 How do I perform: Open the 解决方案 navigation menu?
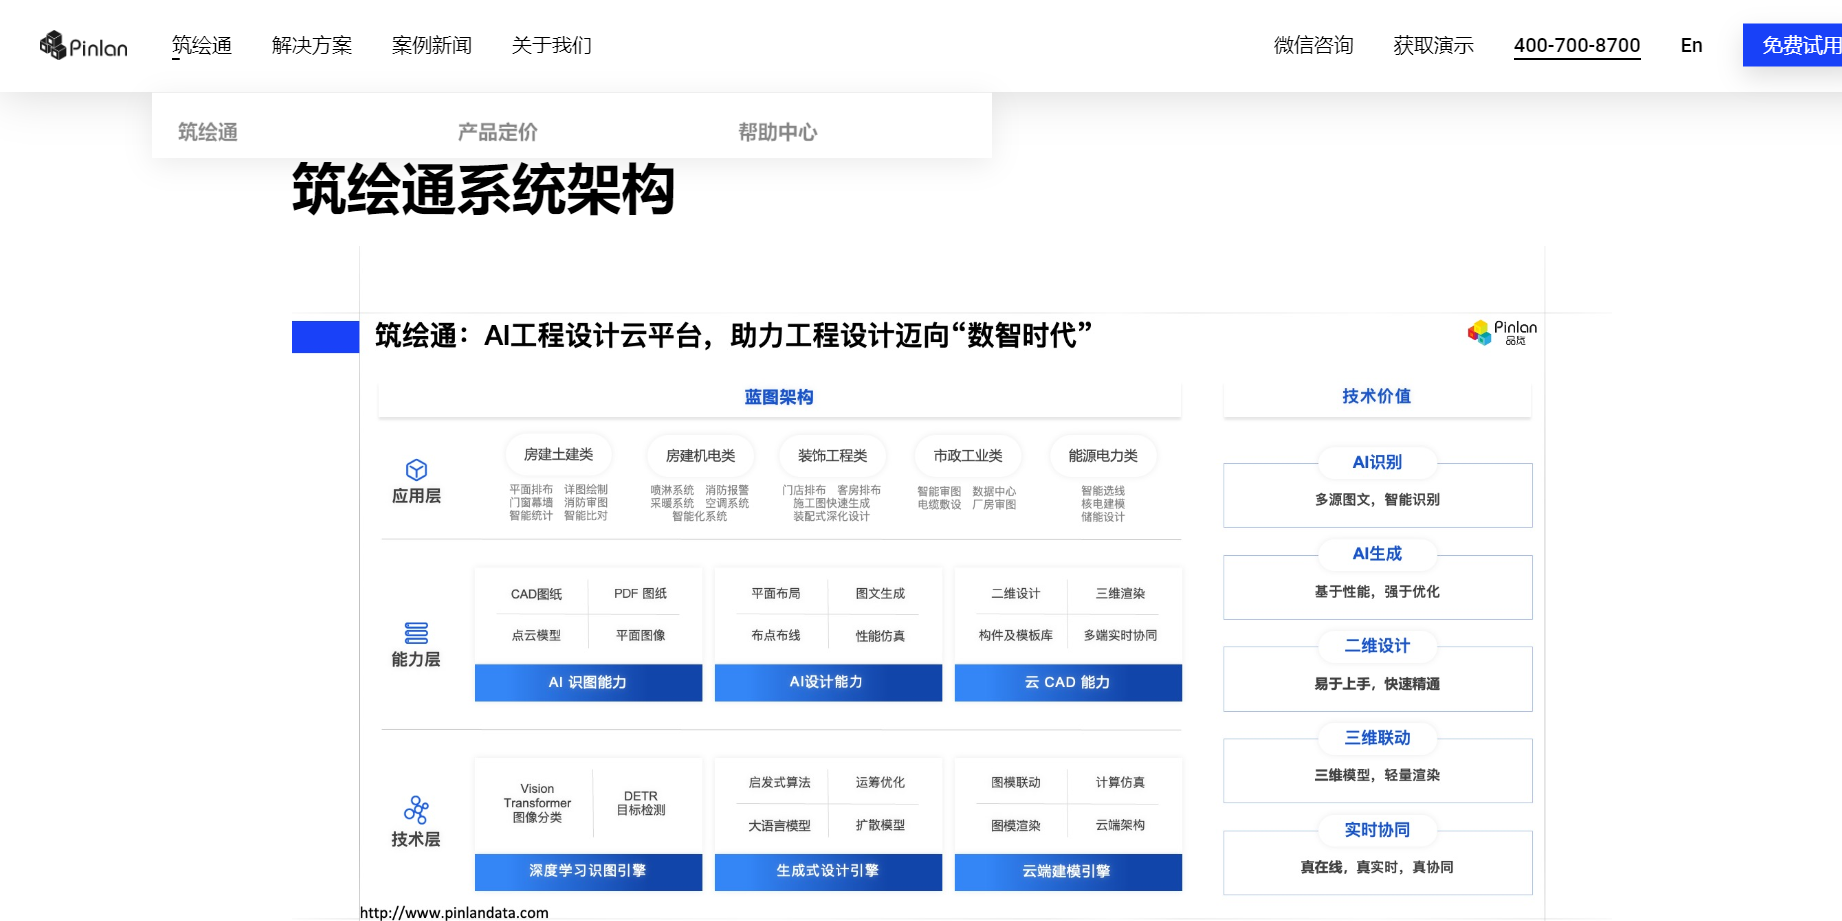click(312, 46)
